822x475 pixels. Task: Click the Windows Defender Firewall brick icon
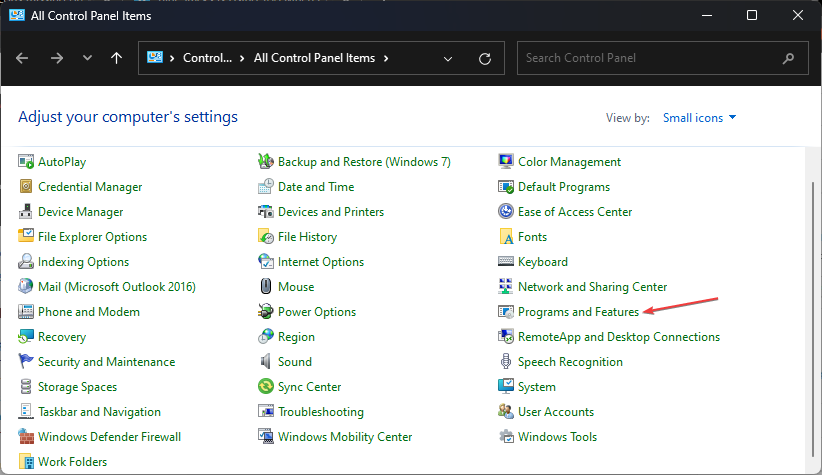(26, 437)
